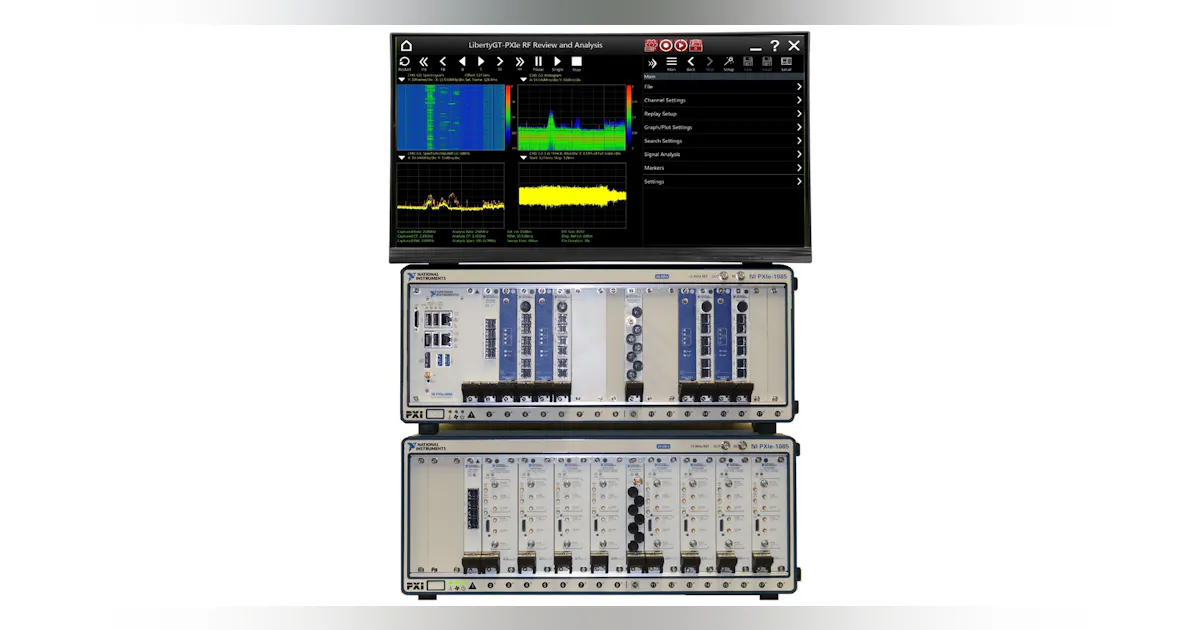
Task: Open the Main hamburger menu icon
Action: 671,62
